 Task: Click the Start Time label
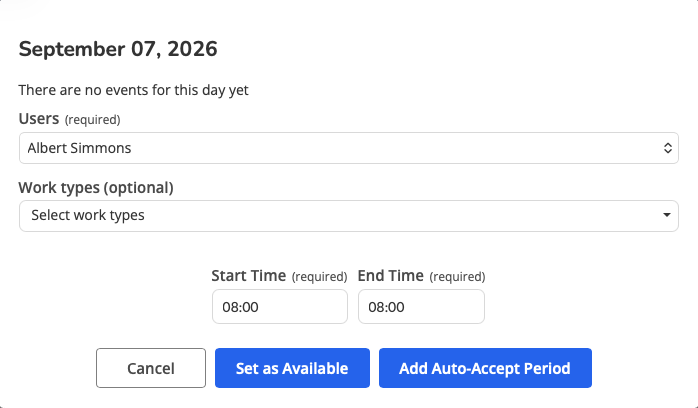click(248, 276)
